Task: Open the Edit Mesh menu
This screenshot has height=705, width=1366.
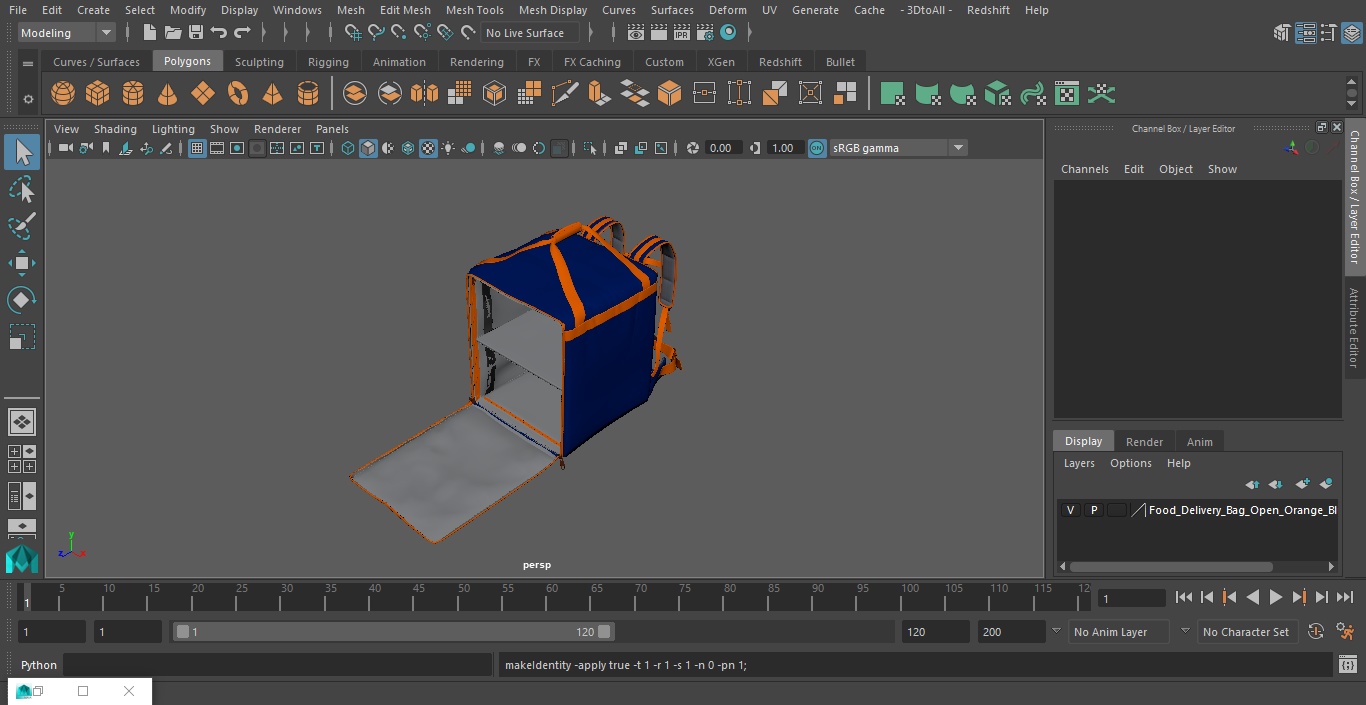Action: tap(405, 10)
